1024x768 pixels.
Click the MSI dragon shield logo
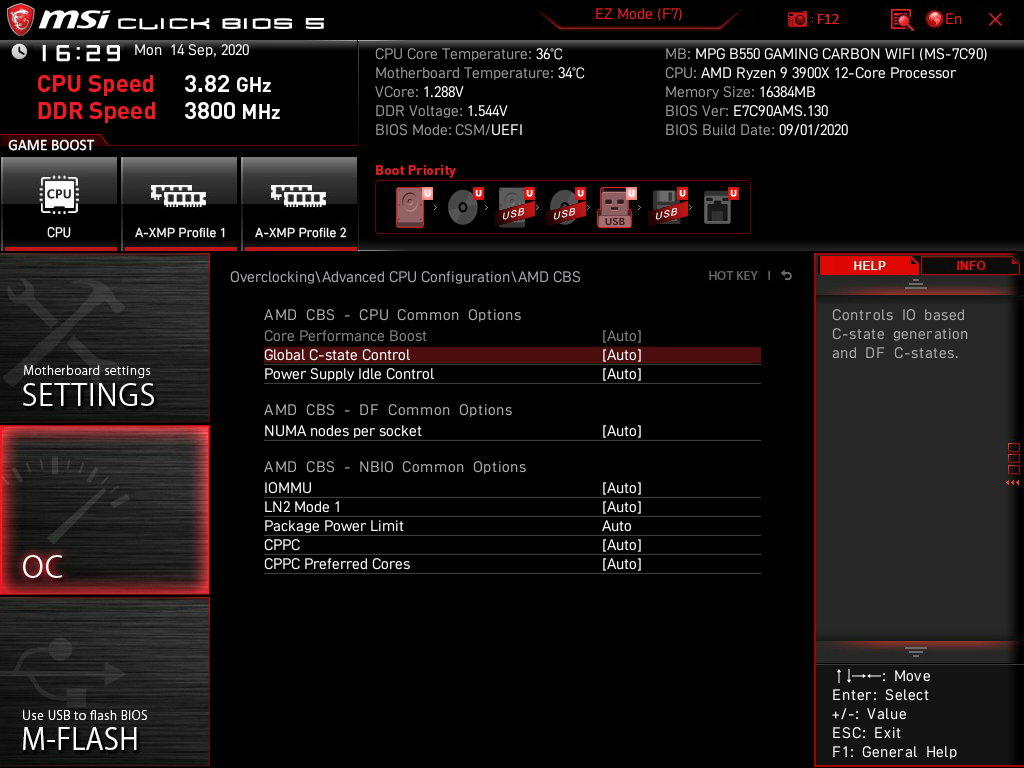pyautogui.click(x=20, y=20)
